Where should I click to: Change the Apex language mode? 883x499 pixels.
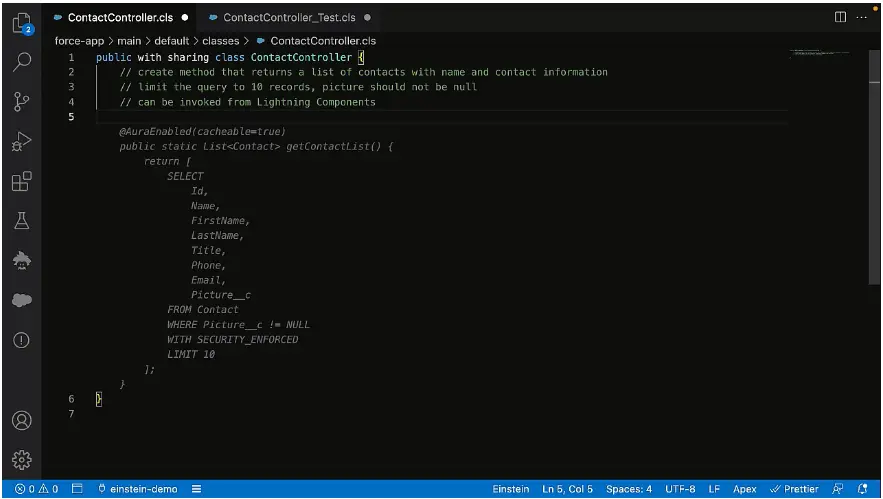coord(744,489)
